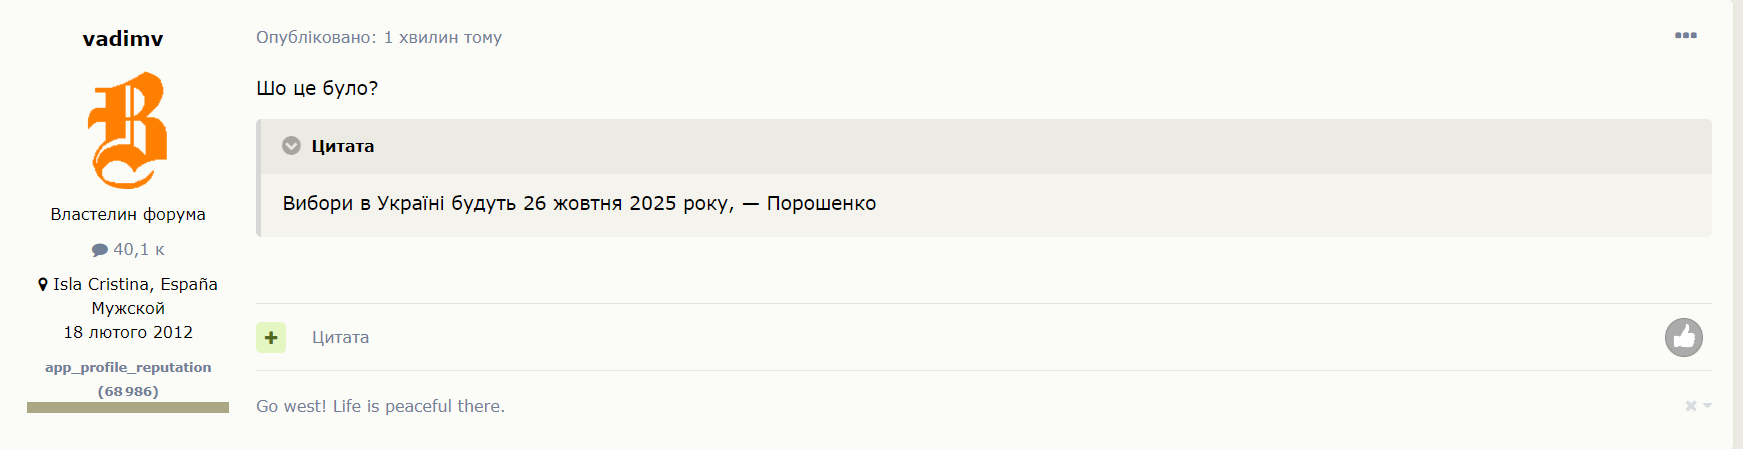Click the green plus multi-quote button
1743x449 pixels.
tap(271, 338)
